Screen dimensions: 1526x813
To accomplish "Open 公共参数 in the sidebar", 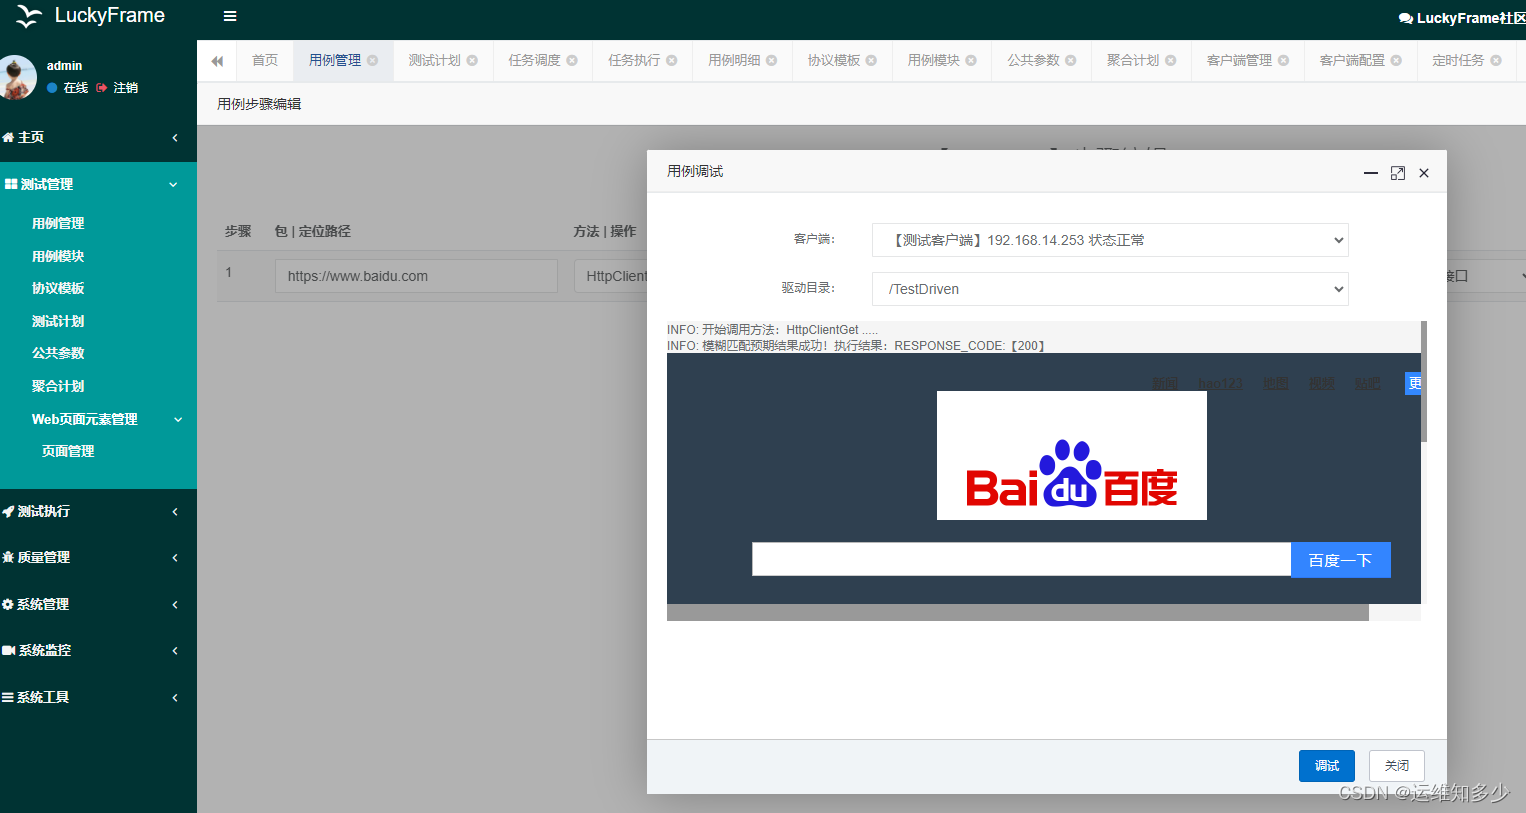I will tap(58, 353).
